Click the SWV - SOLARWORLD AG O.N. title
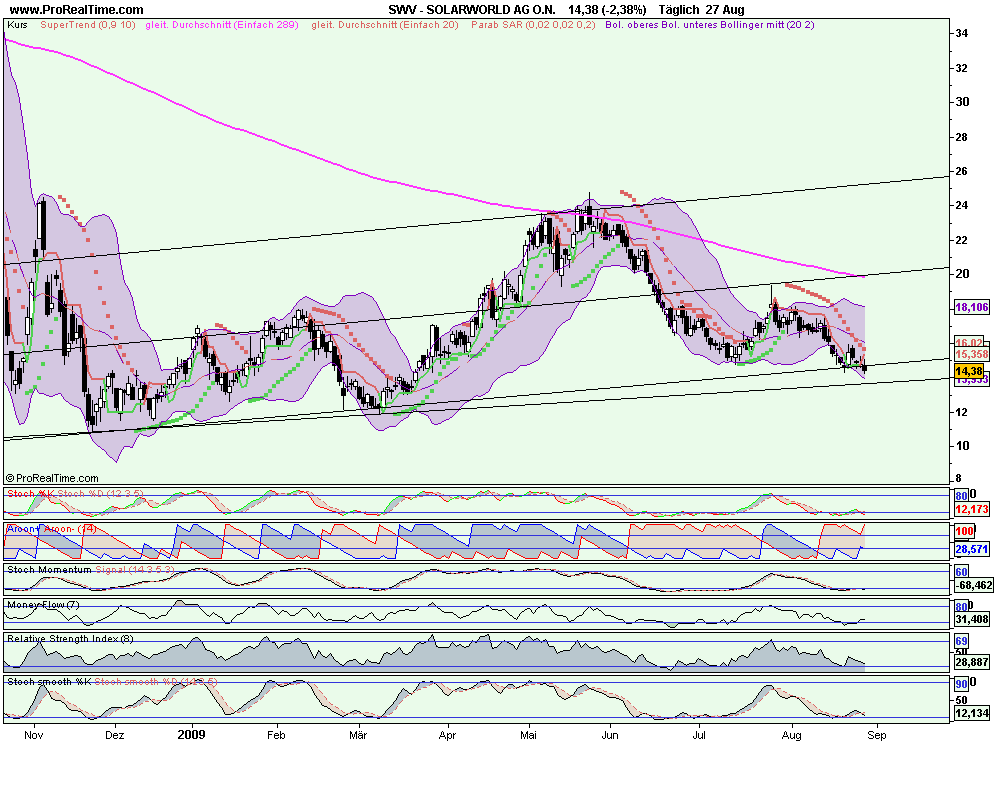The height and width of the screenshot is (800, 1000). 471,10
